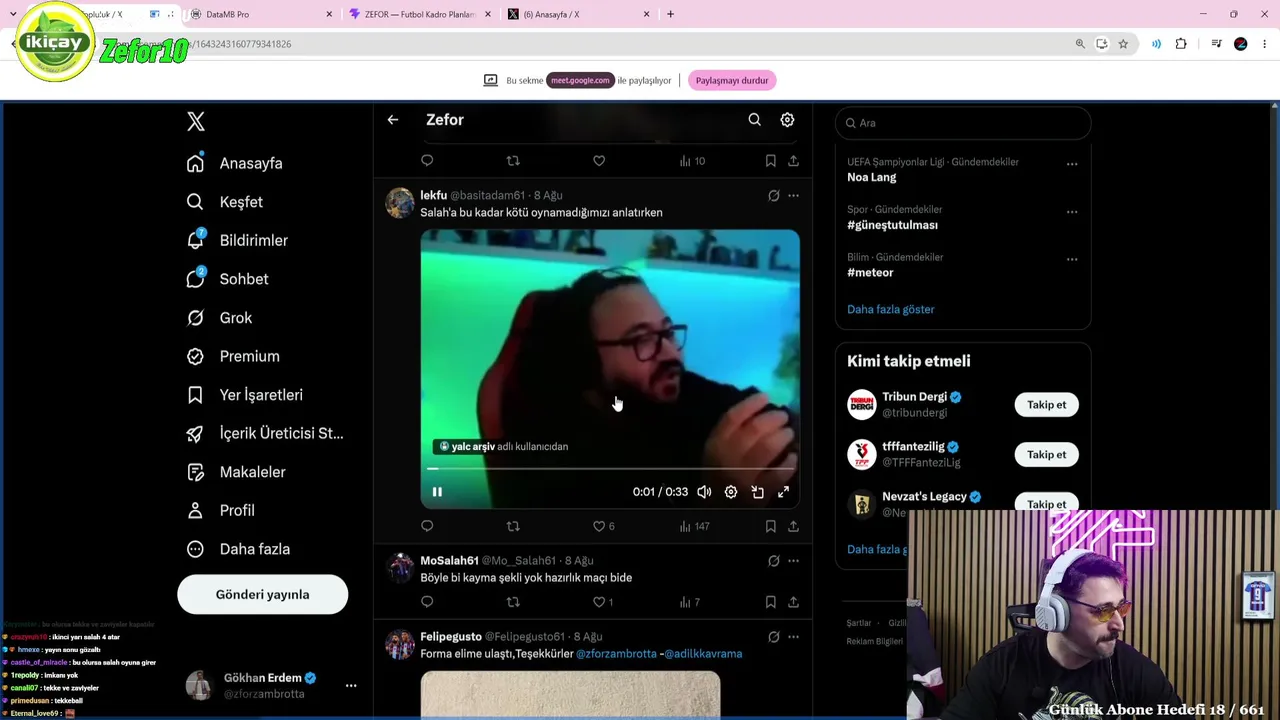Open video playback settings gear
Screen dimensions: 1280x720
tap(731, 492)
